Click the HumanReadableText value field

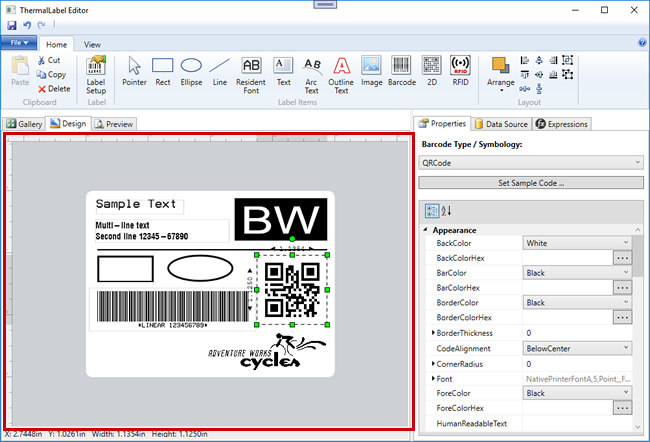(577, 422)
